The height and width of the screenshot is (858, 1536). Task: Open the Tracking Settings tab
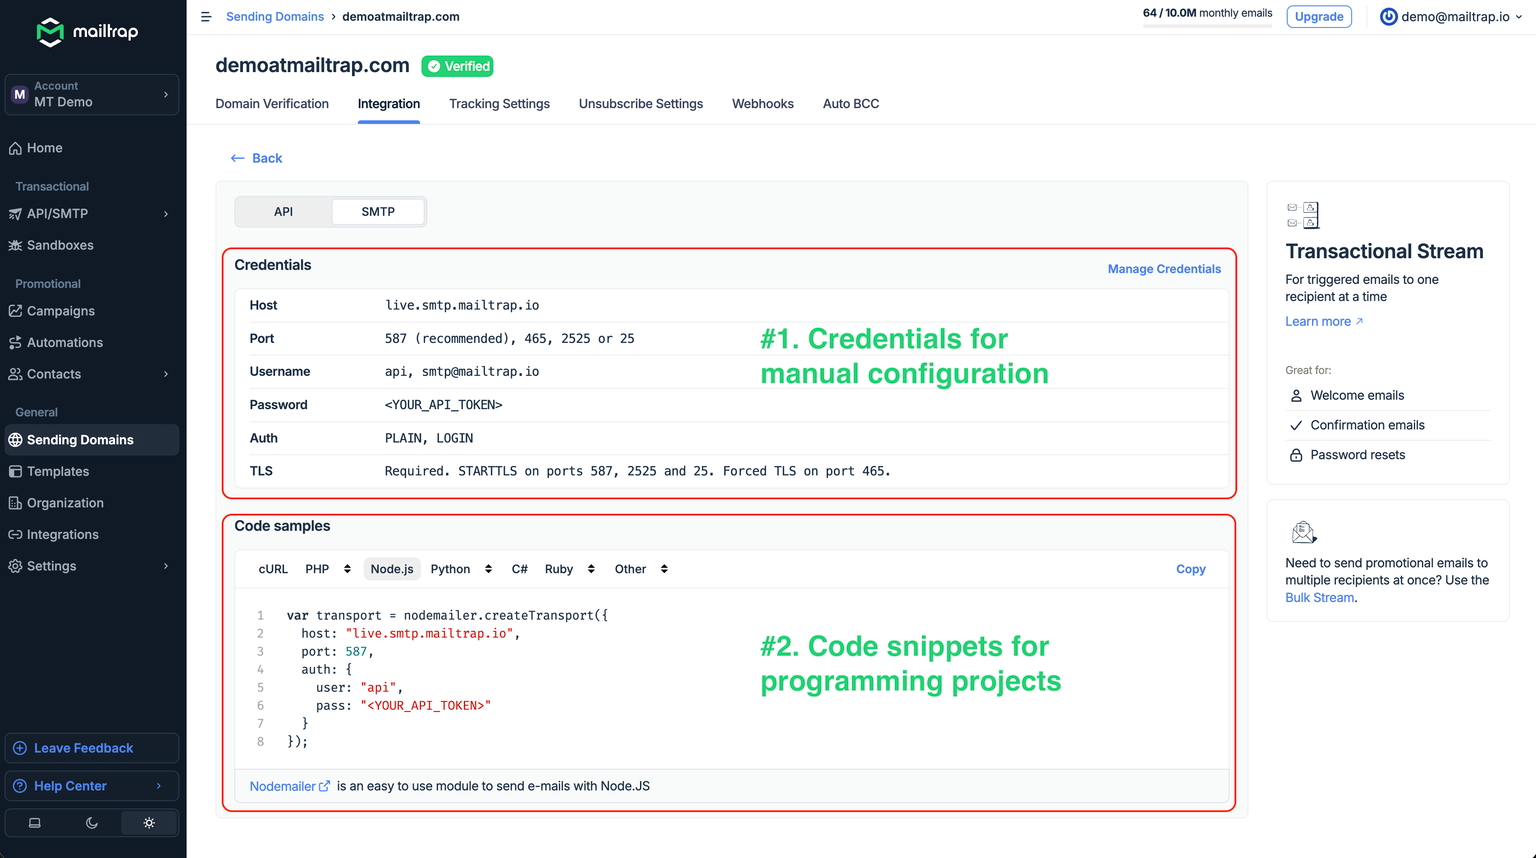point(499,104)
